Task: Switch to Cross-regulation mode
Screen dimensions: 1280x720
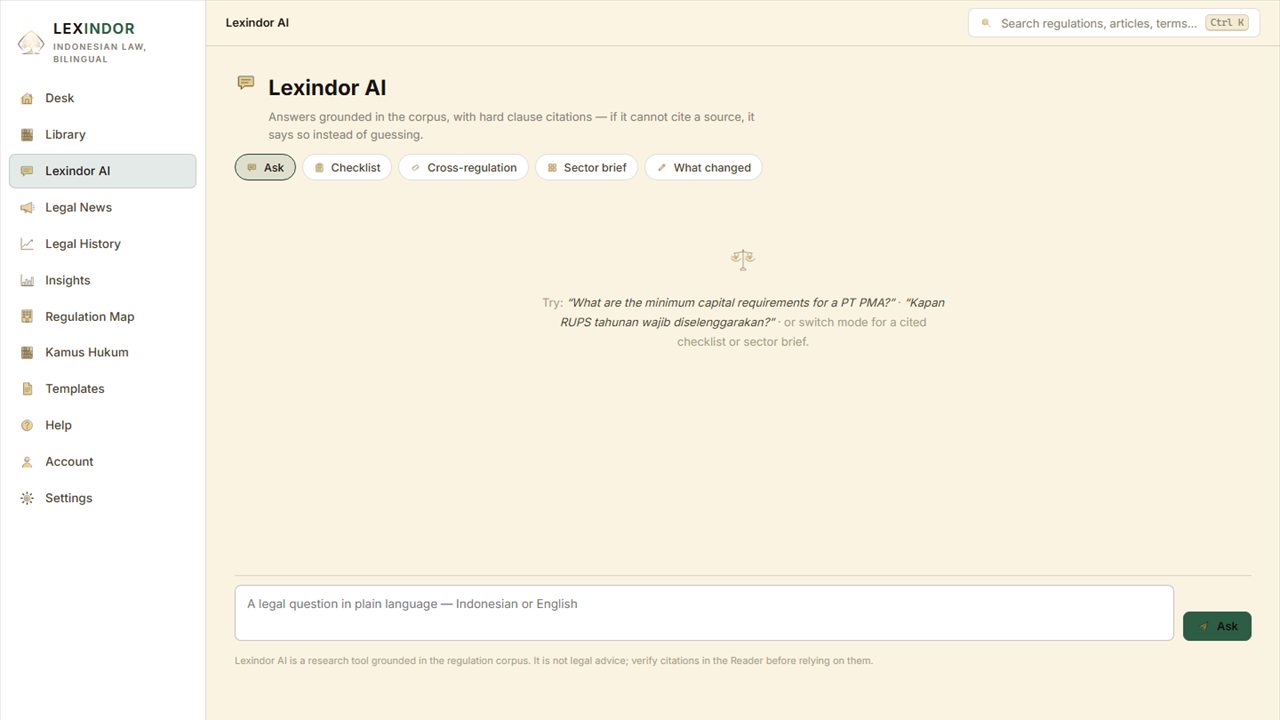Action: coord(463,168)
